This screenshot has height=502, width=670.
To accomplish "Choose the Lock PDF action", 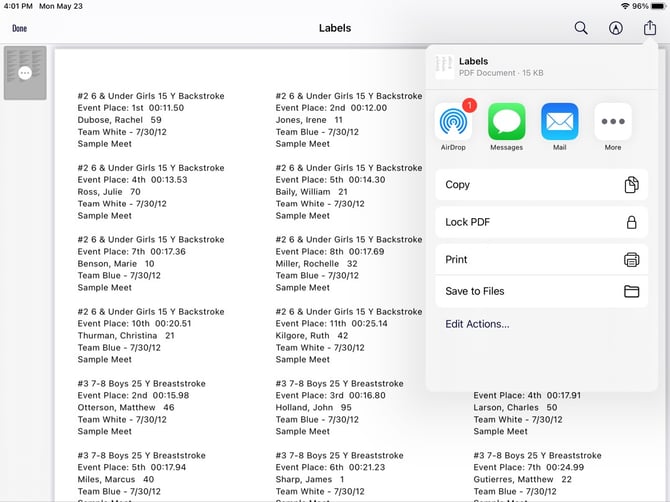I will 467,222.
